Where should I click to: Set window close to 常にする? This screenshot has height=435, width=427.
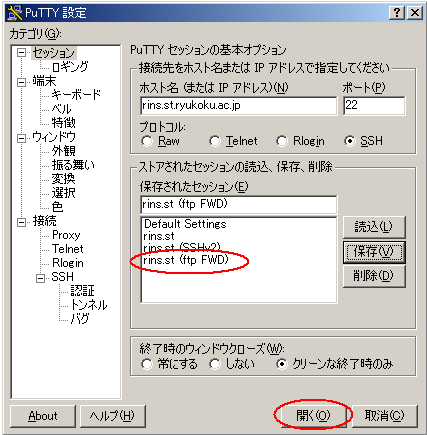[147, 364]
